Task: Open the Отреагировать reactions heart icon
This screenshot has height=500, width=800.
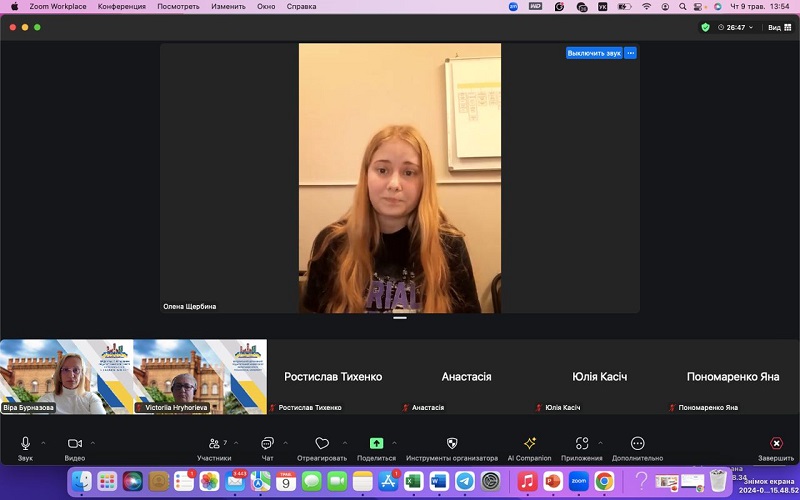Action: [x=322, y=443]
